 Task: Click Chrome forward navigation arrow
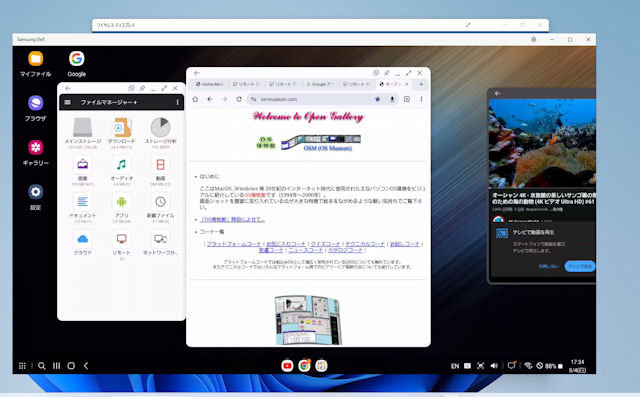pos(224,99)
